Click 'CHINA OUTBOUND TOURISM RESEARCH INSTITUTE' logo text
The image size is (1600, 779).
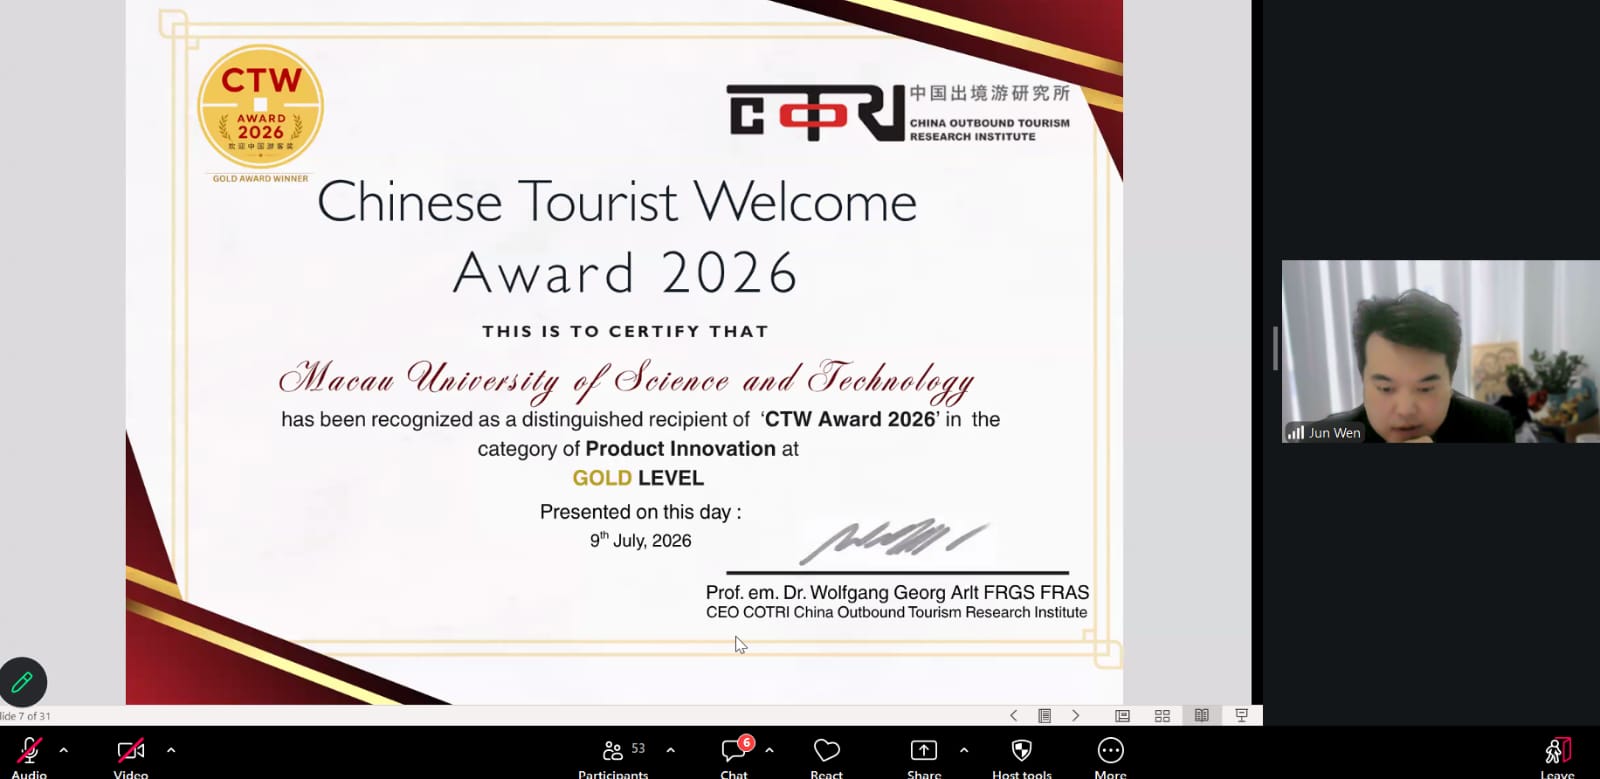pos(990,130)
